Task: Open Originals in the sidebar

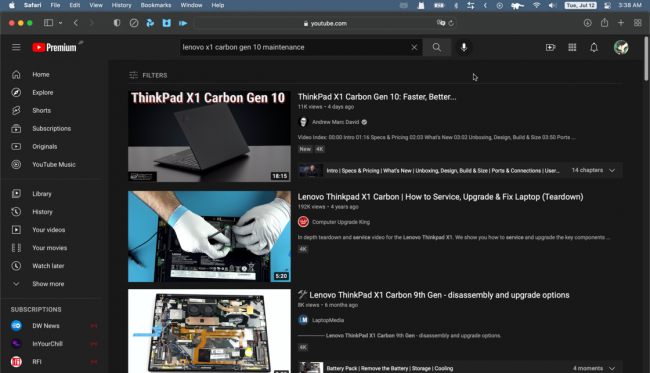Action: click(45, 147)
